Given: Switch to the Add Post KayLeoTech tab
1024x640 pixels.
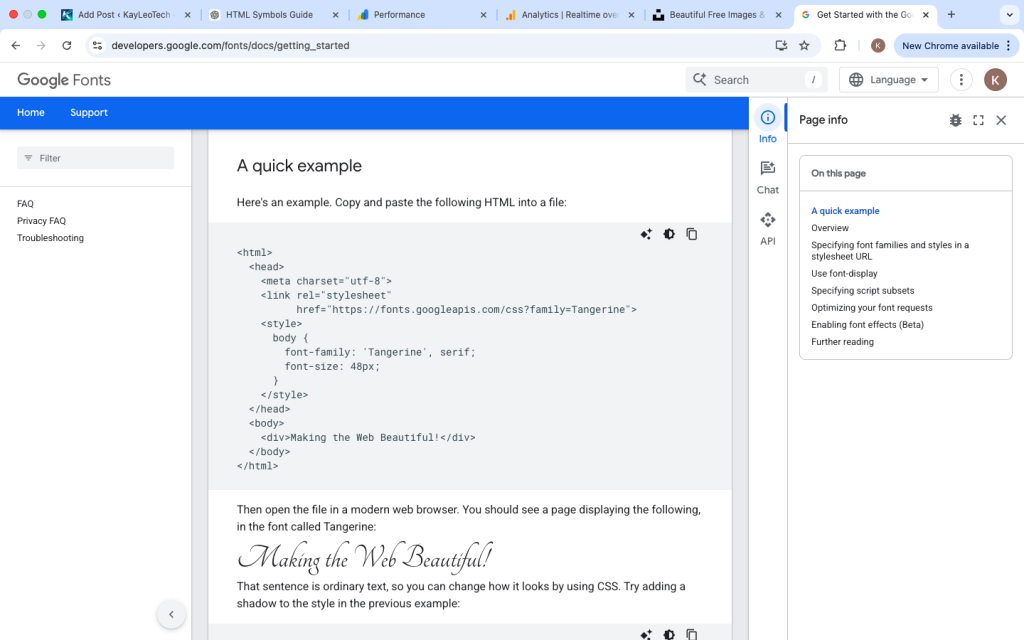Looking at the screenshot, I should tap(124, 14).
